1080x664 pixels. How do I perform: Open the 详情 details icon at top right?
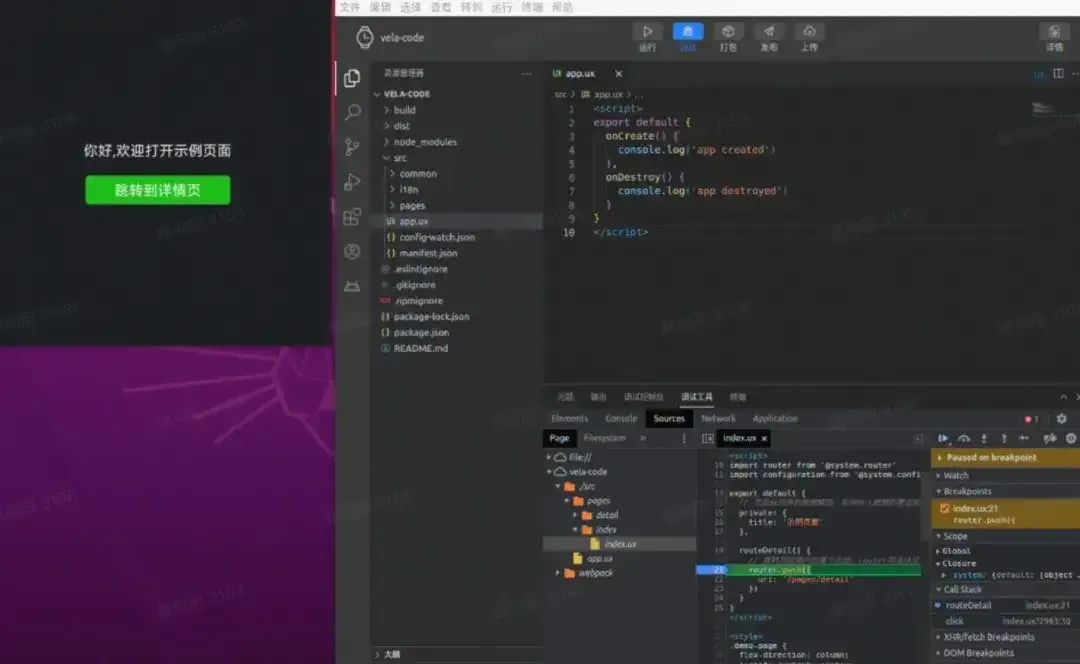(x=1054, y=37)
